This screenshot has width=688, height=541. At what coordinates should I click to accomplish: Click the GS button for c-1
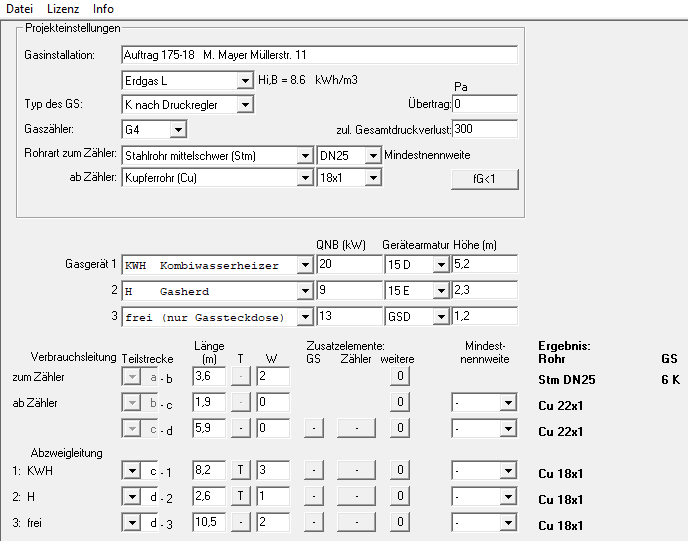(314, 470)
